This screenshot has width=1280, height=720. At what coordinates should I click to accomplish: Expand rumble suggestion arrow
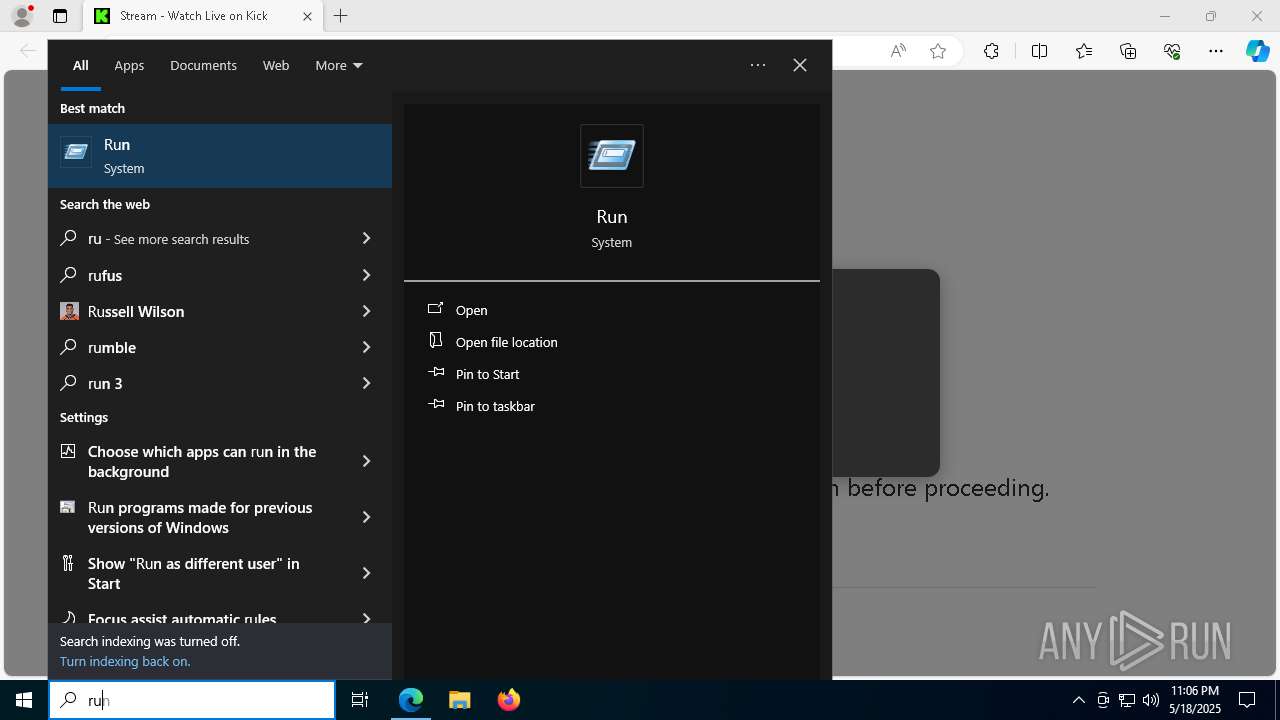tap(366, 347)
